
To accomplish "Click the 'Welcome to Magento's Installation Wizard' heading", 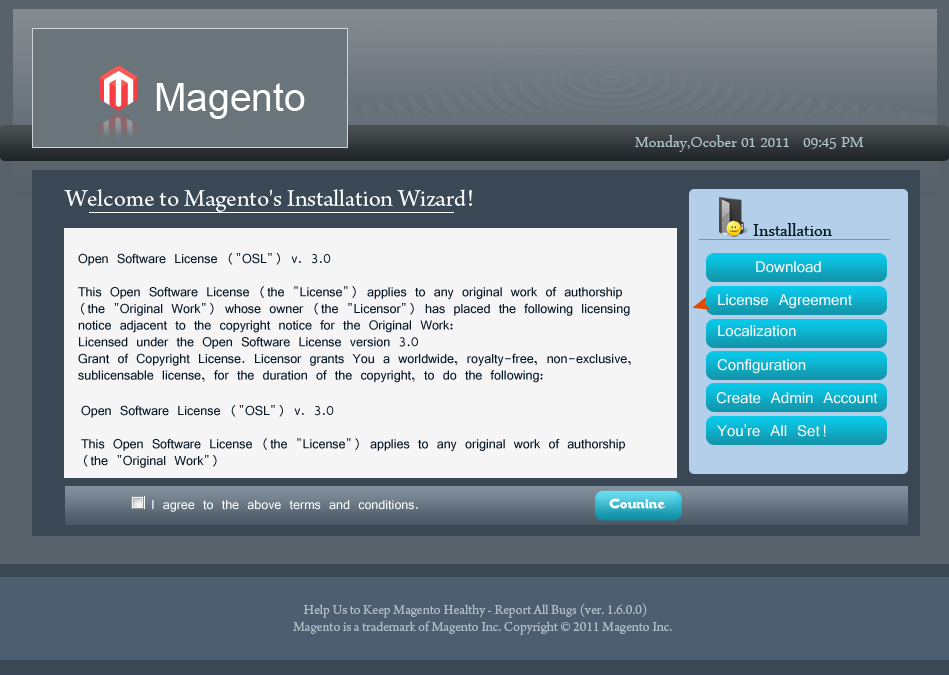I will click(x=268, y=199).
